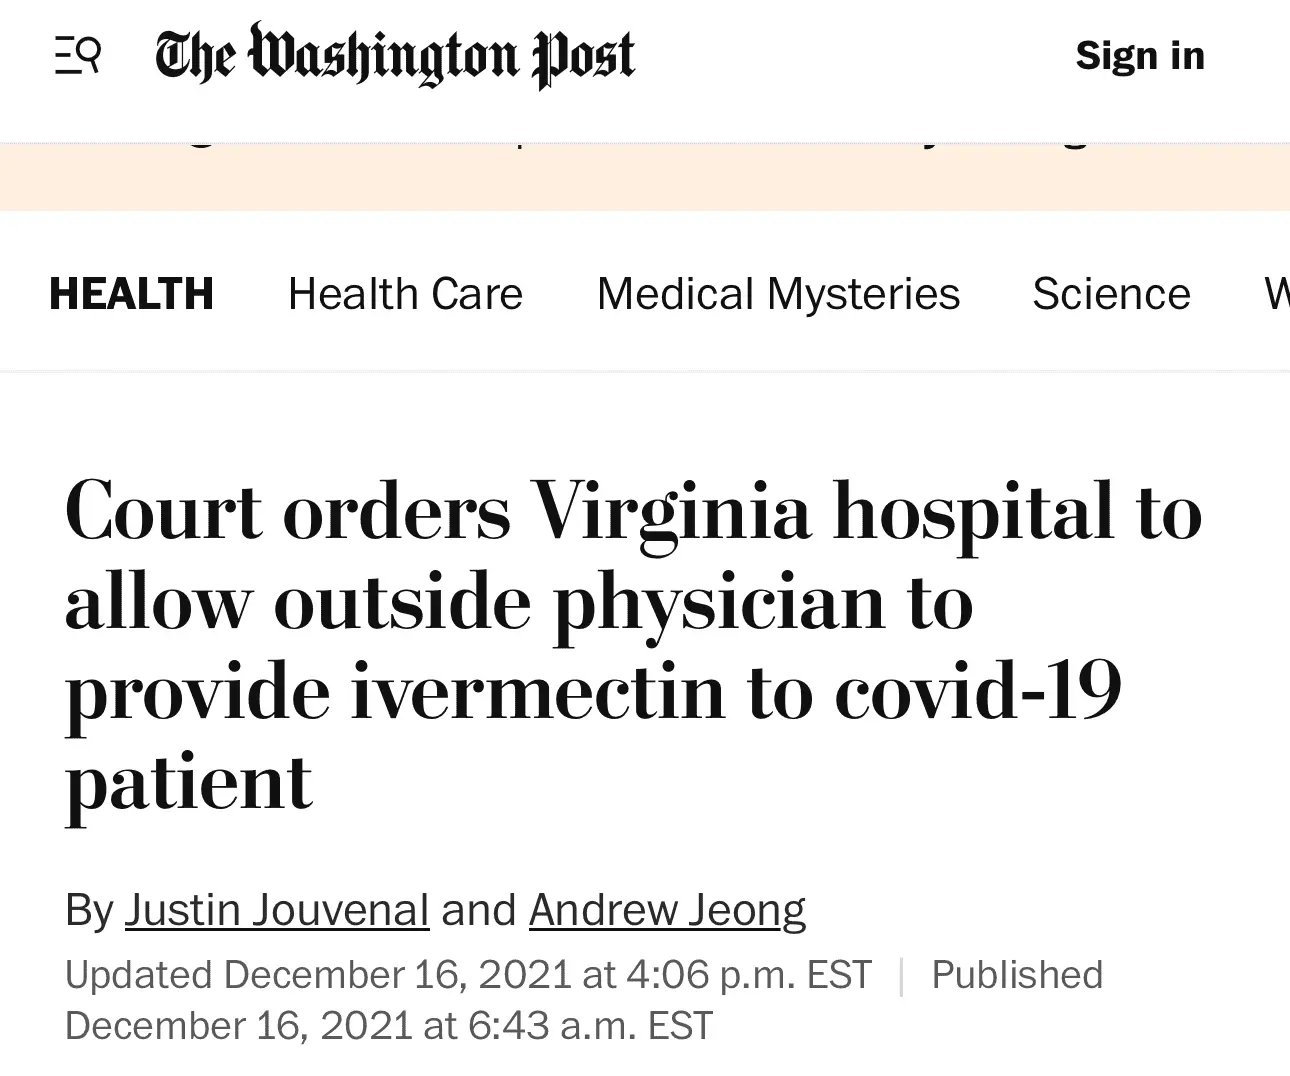Click the Sign in button
The height and width of the screenshot is (1076, 1290).
[1140, 55]
